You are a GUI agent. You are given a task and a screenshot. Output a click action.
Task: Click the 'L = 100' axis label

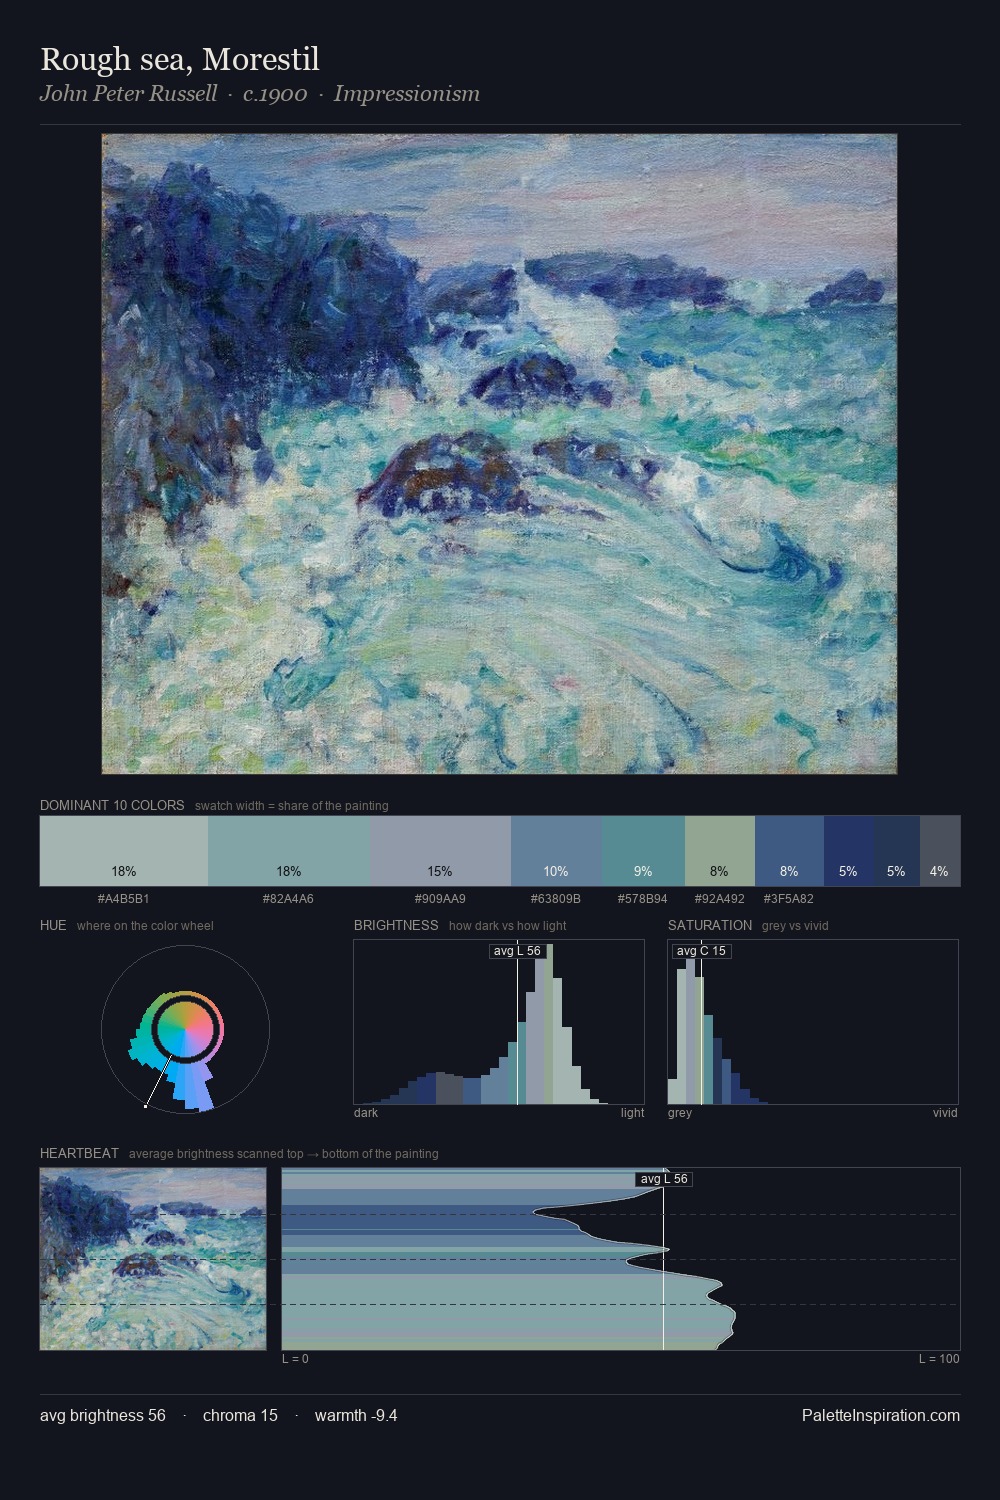939,1359
